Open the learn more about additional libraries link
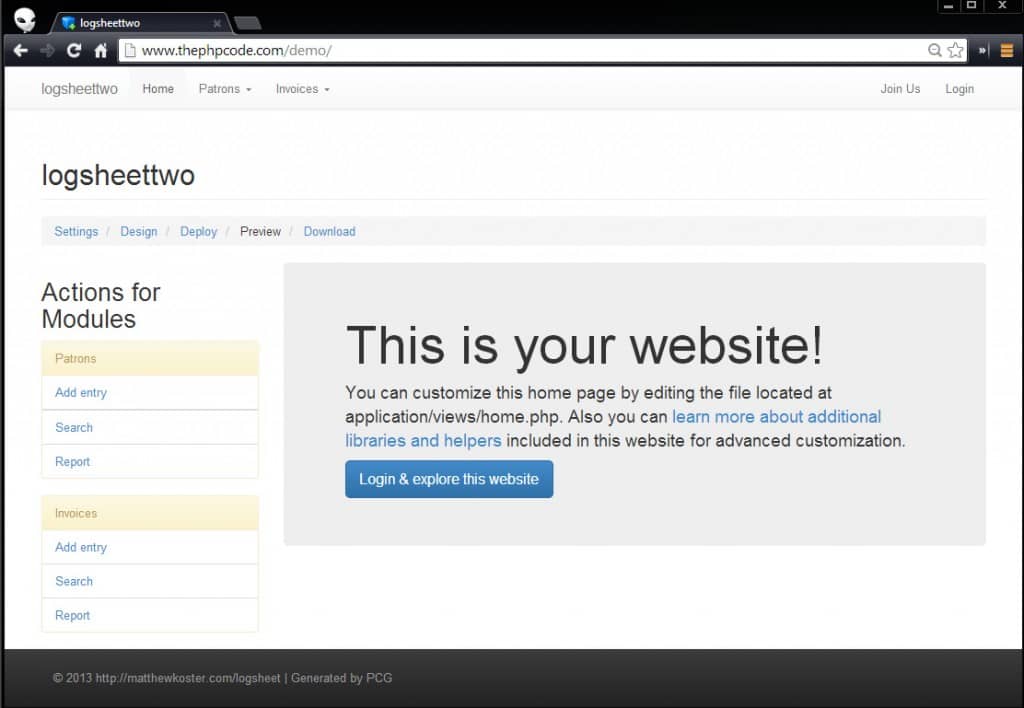The image size is (1024, 708). click(776, 417)
